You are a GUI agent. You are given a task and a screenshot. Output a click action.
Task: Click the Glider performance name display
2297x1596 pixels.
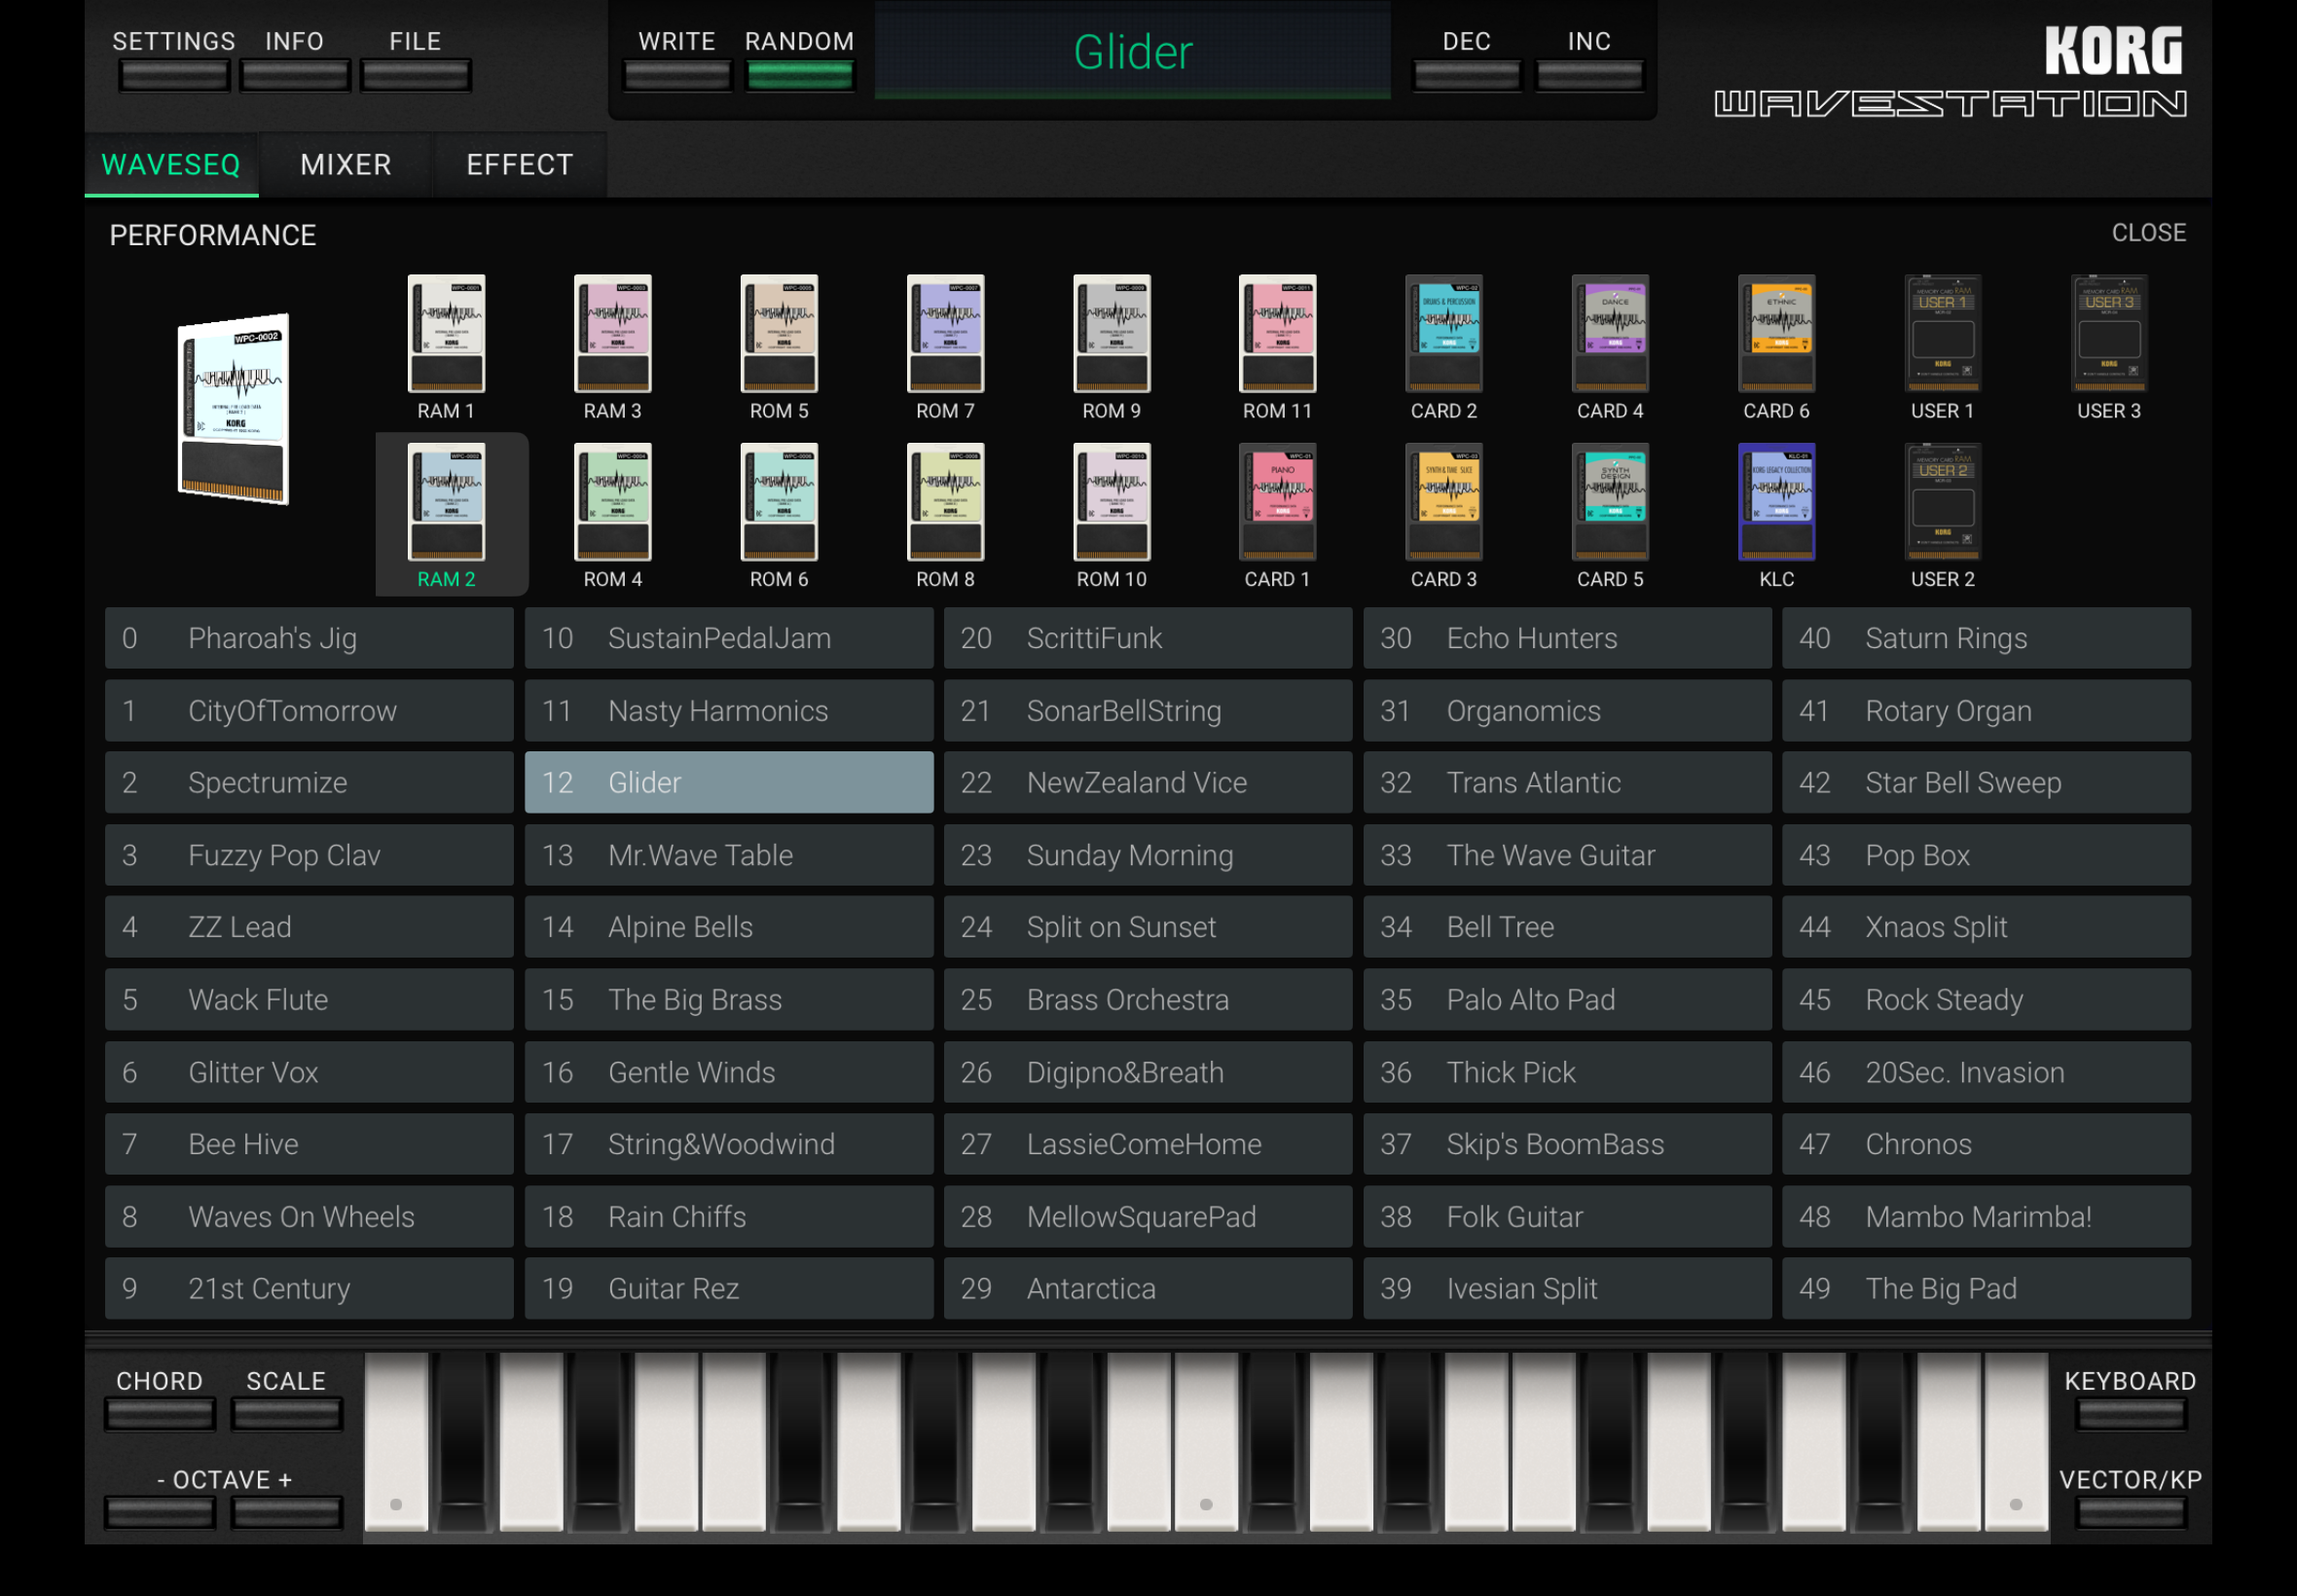1133,51
